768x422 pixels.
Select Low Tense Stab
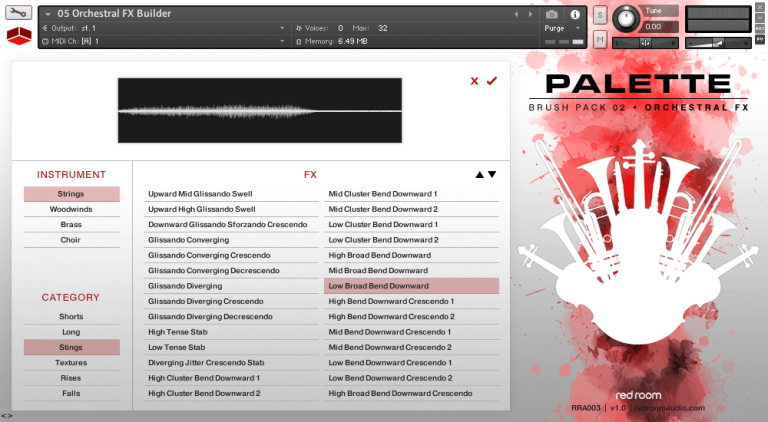click(x=231, y=347)
